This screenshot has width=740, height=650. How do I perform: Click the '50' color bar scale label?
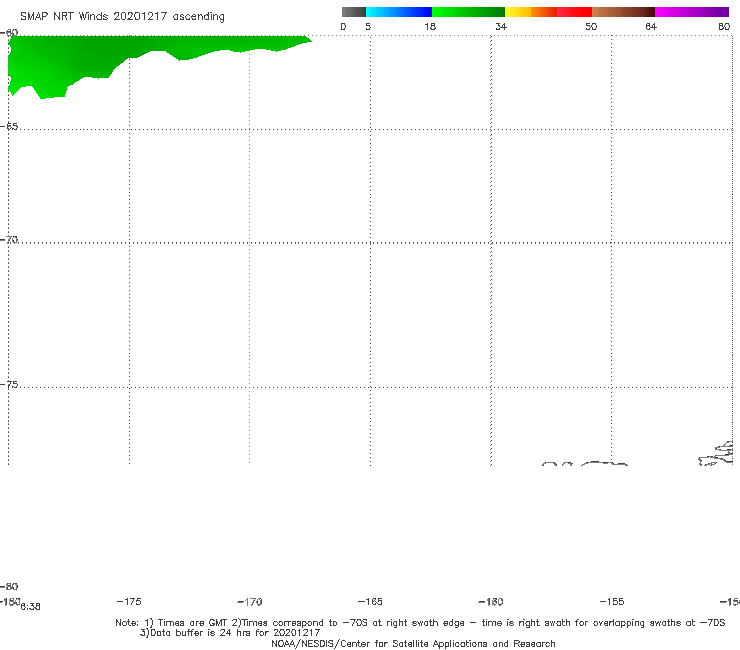591,26
